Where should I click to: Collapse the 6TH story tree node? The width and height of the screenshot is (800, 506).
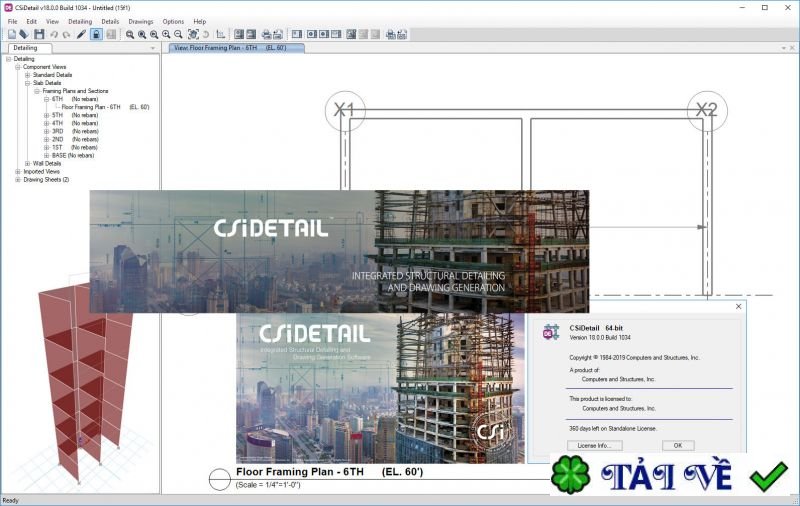pos(46,99)
